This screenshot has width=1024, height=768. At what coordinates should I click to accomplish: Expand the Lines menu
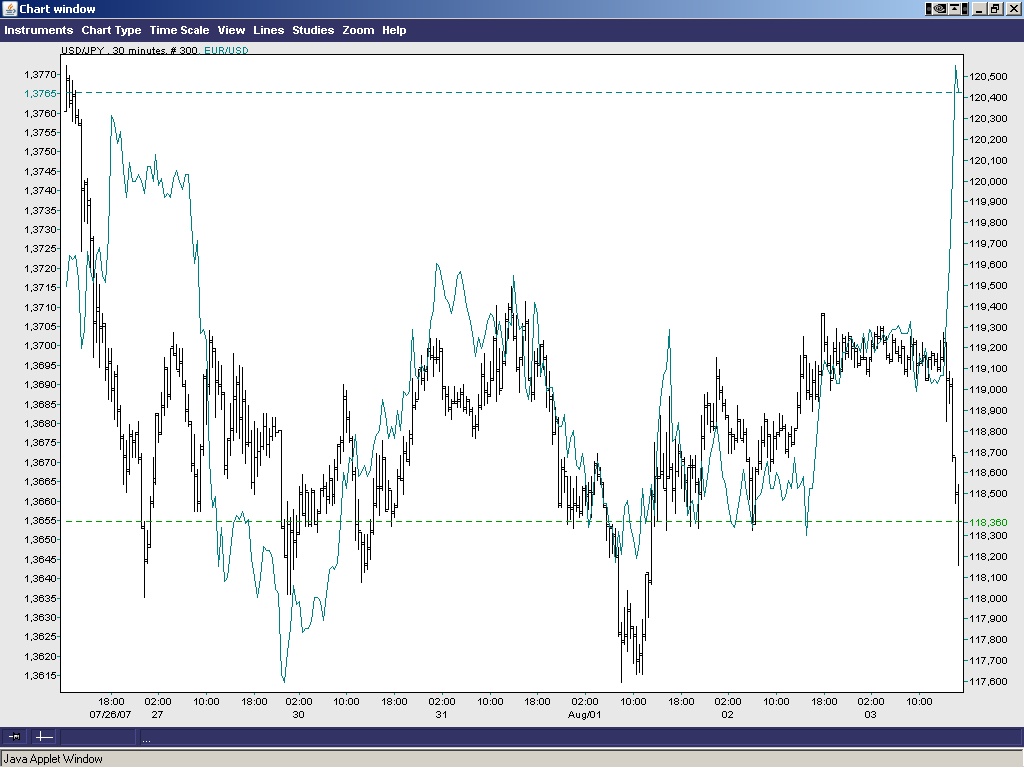(x=268, y=30)
